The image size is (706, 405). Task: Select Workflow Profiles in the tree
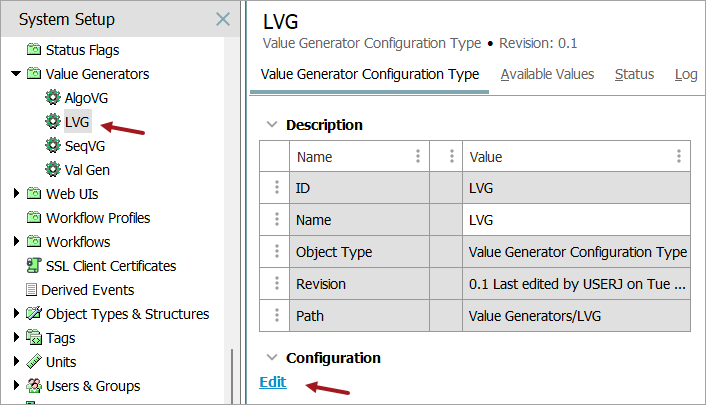(x=98, y=218)
